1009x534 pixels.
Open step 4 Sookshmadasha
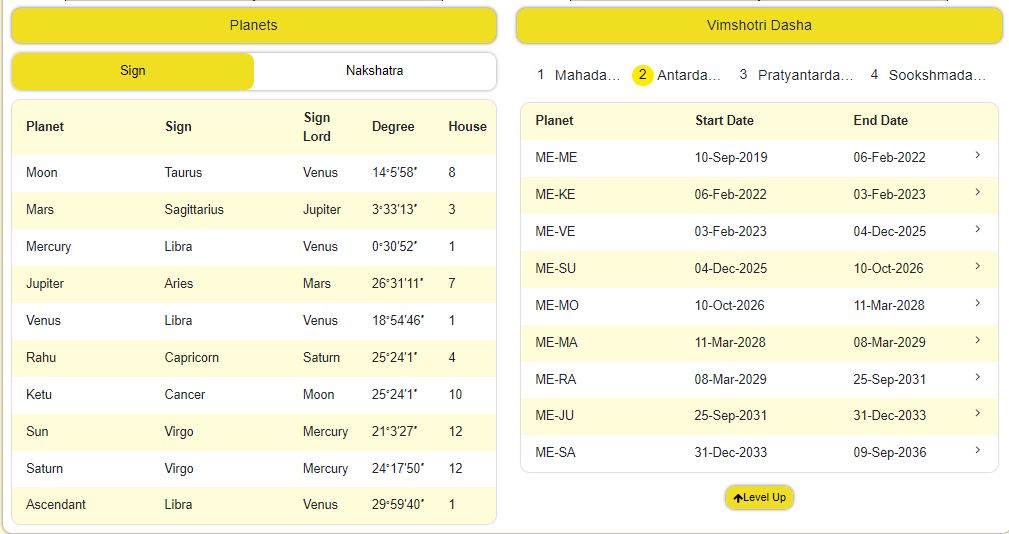pyautogui.click(x=928, y=75)
